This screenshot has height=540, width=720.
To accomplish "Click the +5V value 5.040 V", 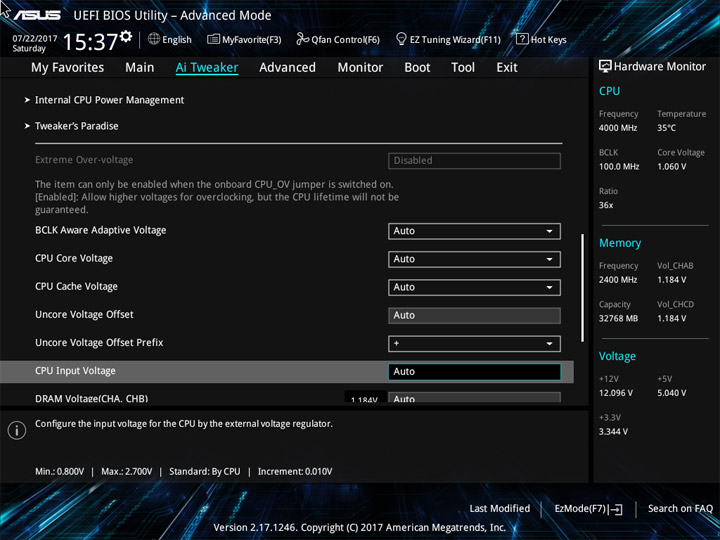I will (671, 393).
